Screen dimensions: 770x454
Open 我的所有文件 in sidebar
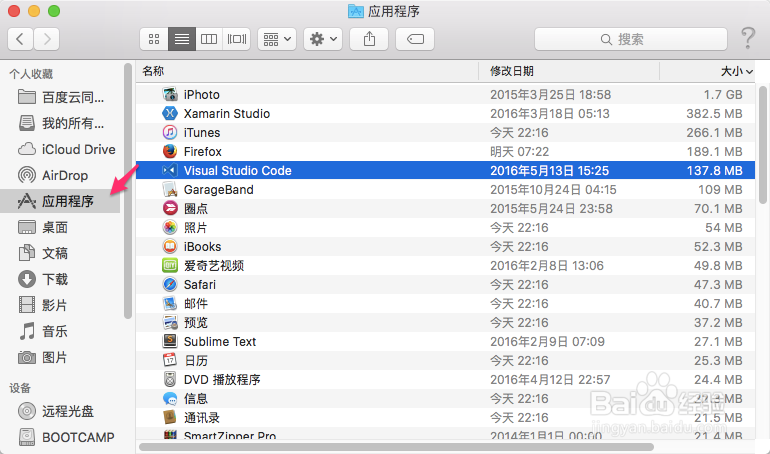(61, 123)
